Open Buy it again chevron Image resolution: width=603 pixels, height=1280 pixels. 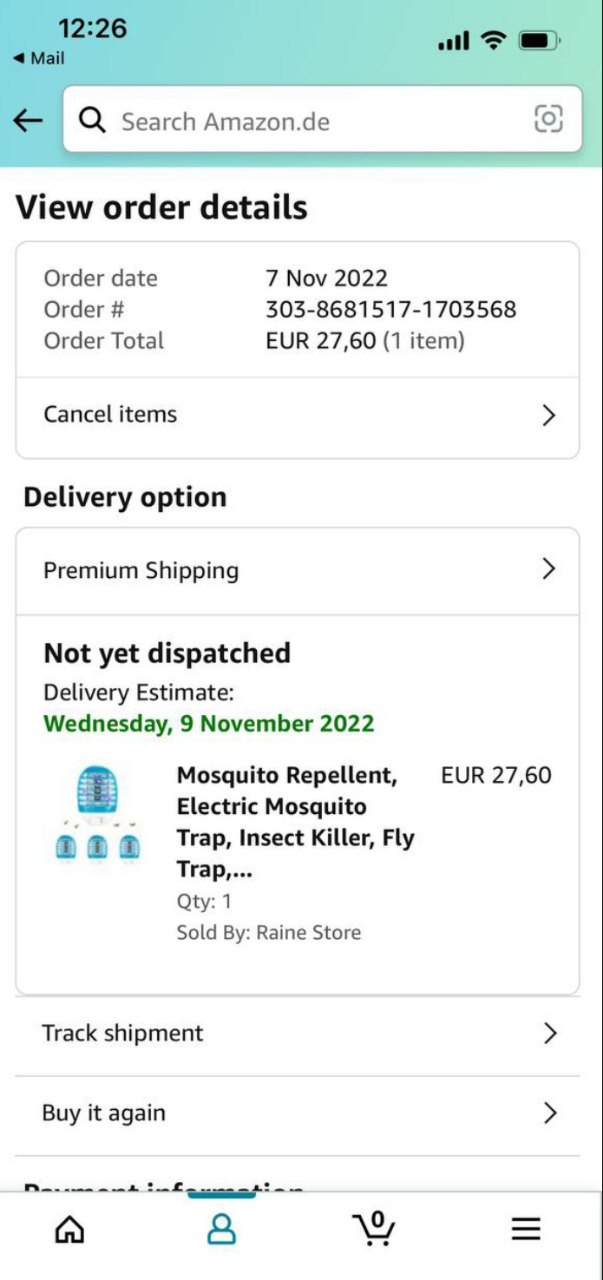point(549,1113)
